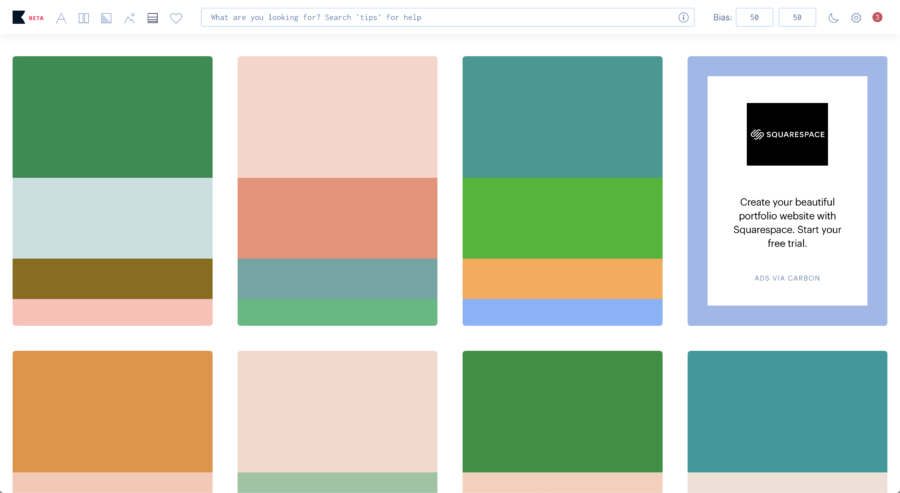Viewport: 900px width, 493px height.
Task: Open the Squarespace free trial ad text
Action: click(x=787, y=223)
